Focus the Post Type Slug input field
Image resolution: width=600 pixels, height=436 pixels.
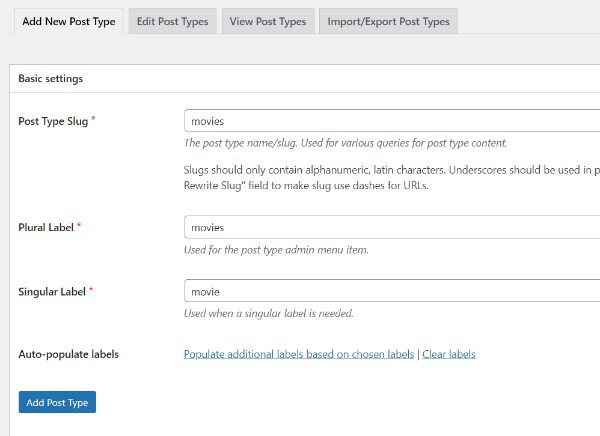tap(392, 121)
